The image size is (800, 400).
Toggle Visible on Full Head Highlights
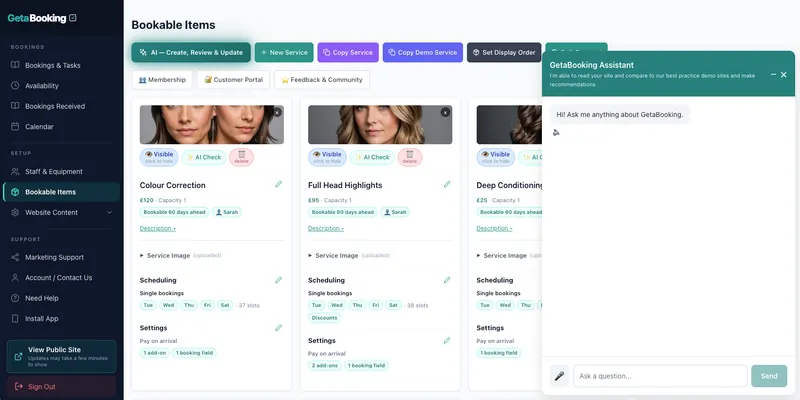point(327,157)
